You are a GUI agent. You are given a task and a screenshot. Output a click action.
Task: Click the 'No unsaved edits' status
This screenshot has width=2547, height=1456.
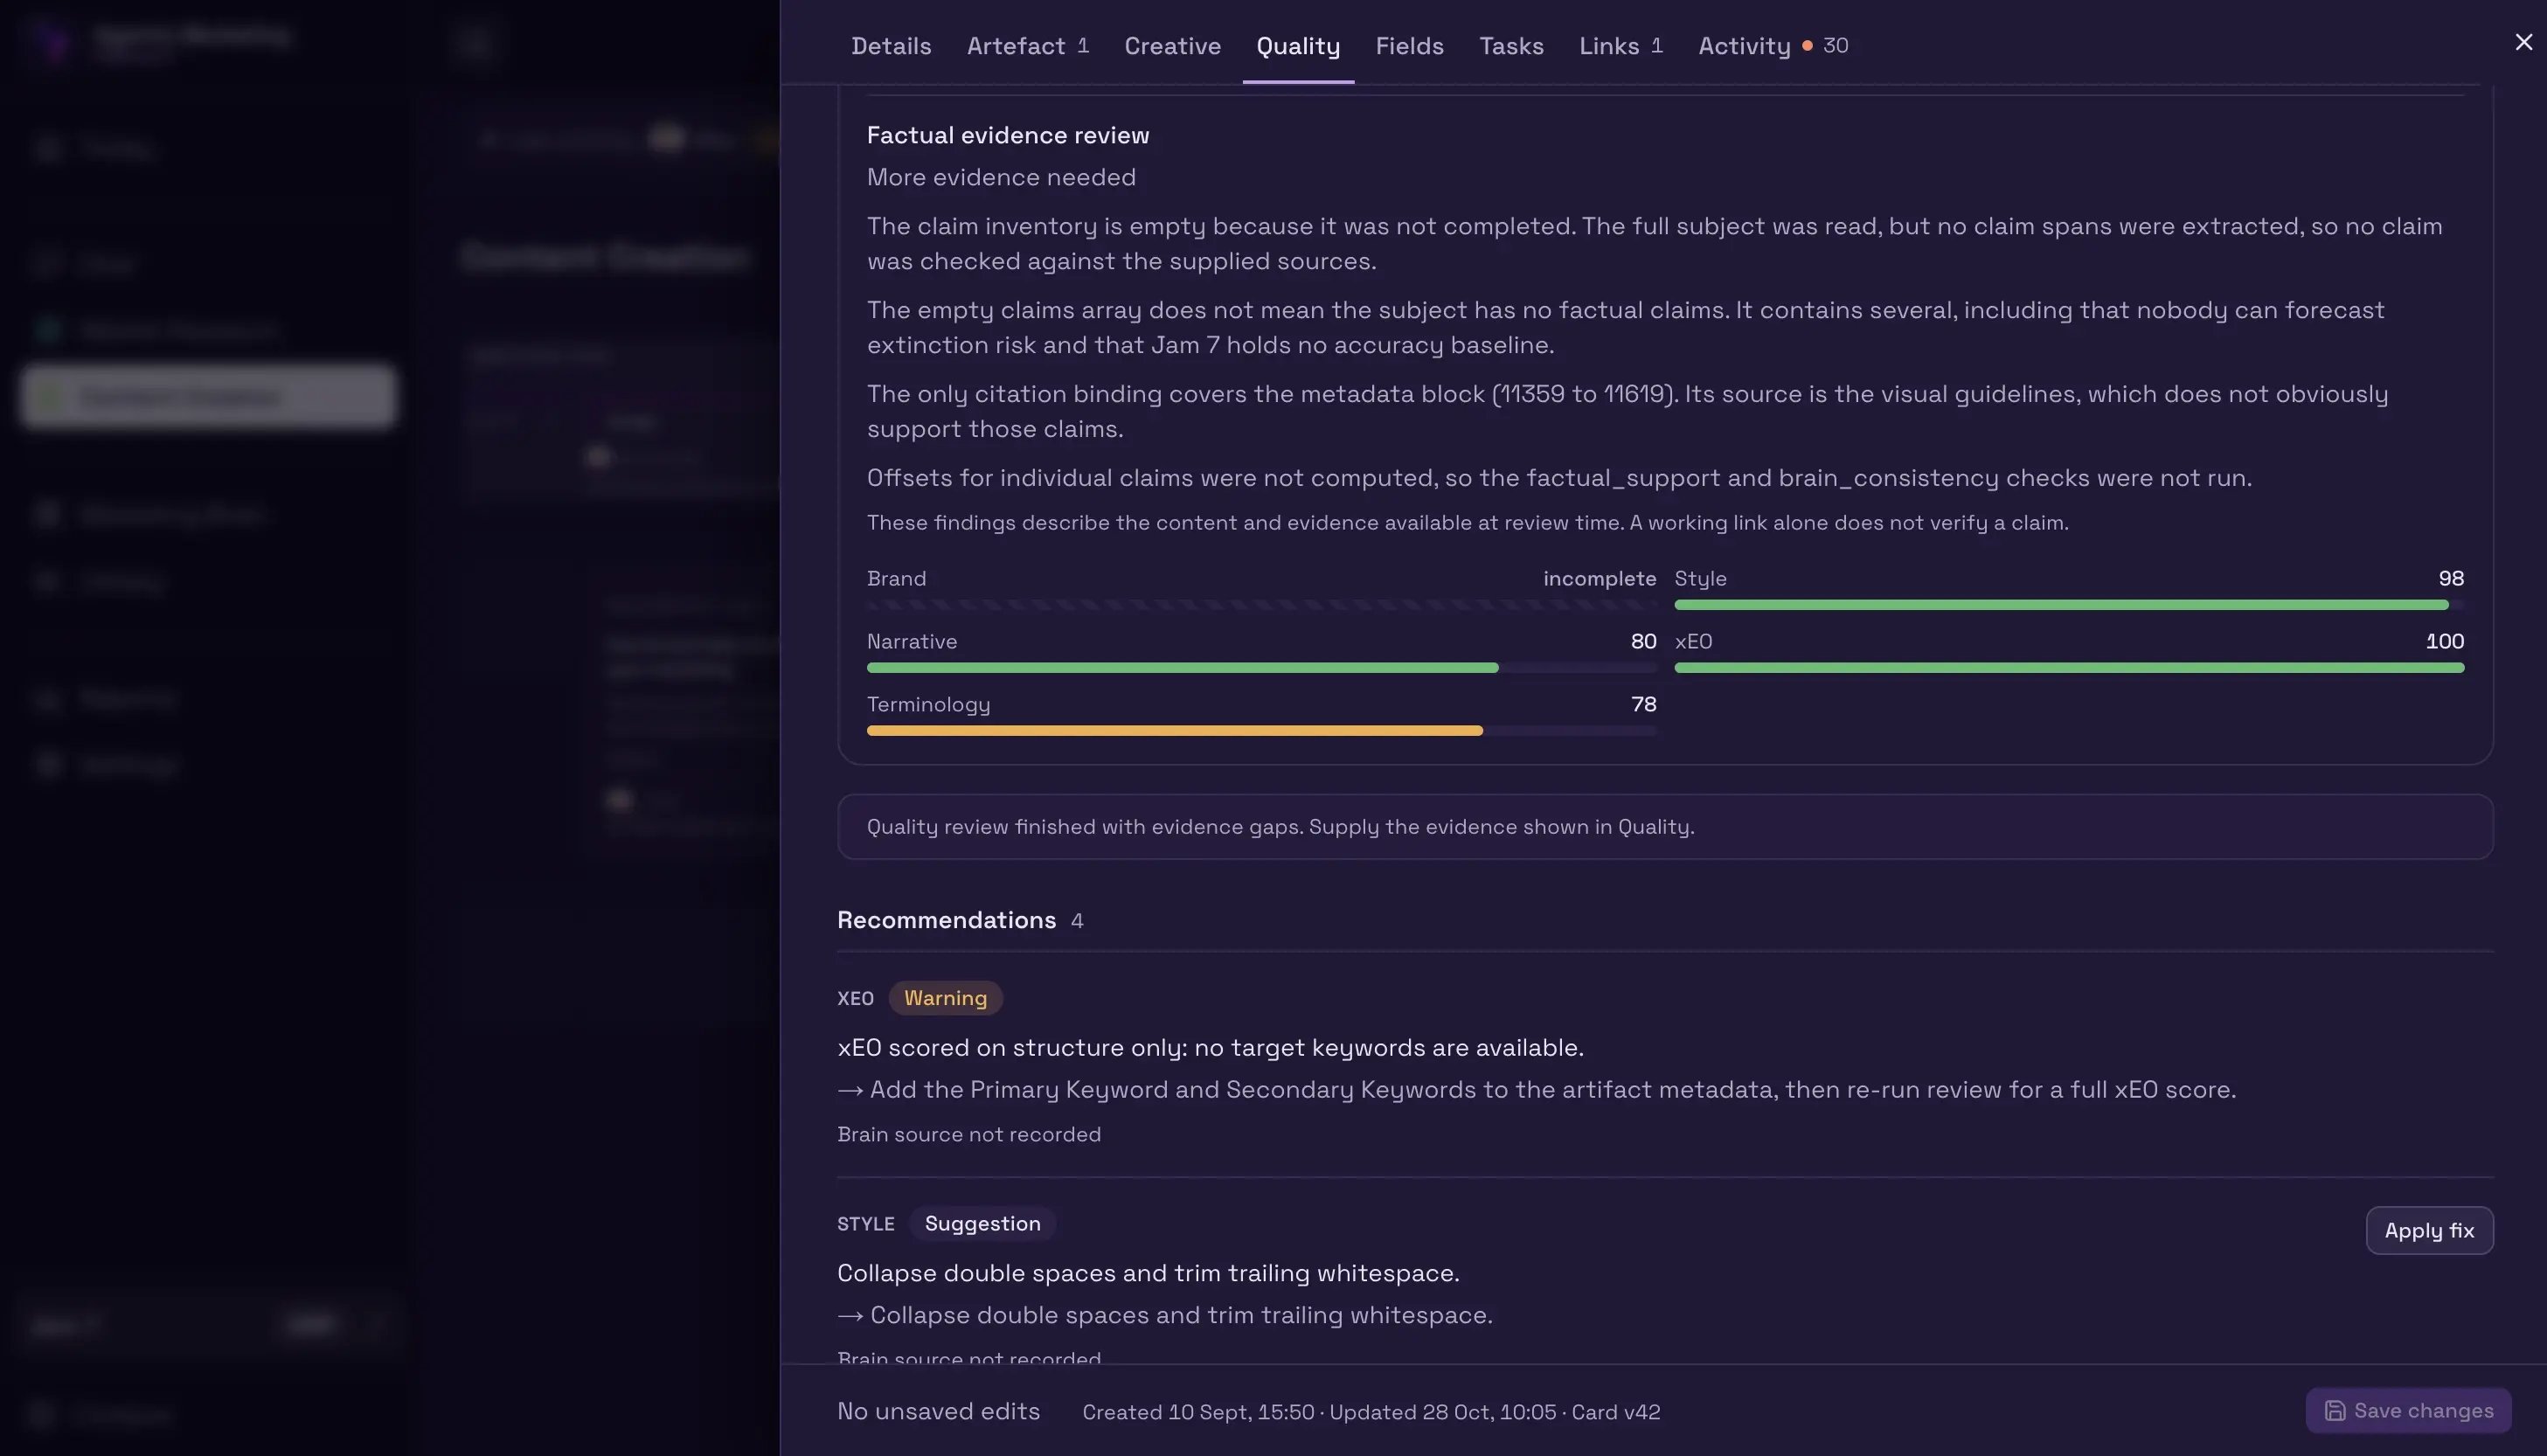[938, 1411]
